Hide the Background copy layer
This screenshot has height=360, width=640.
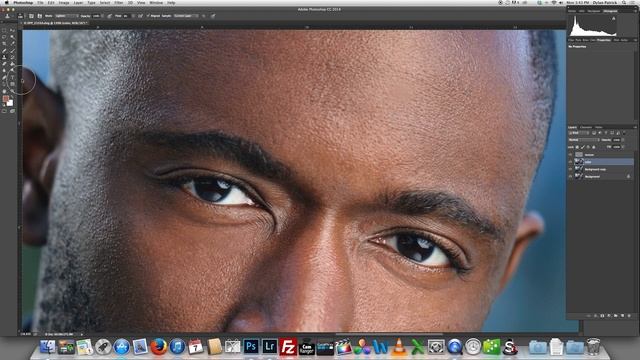[x=571, y=169]
